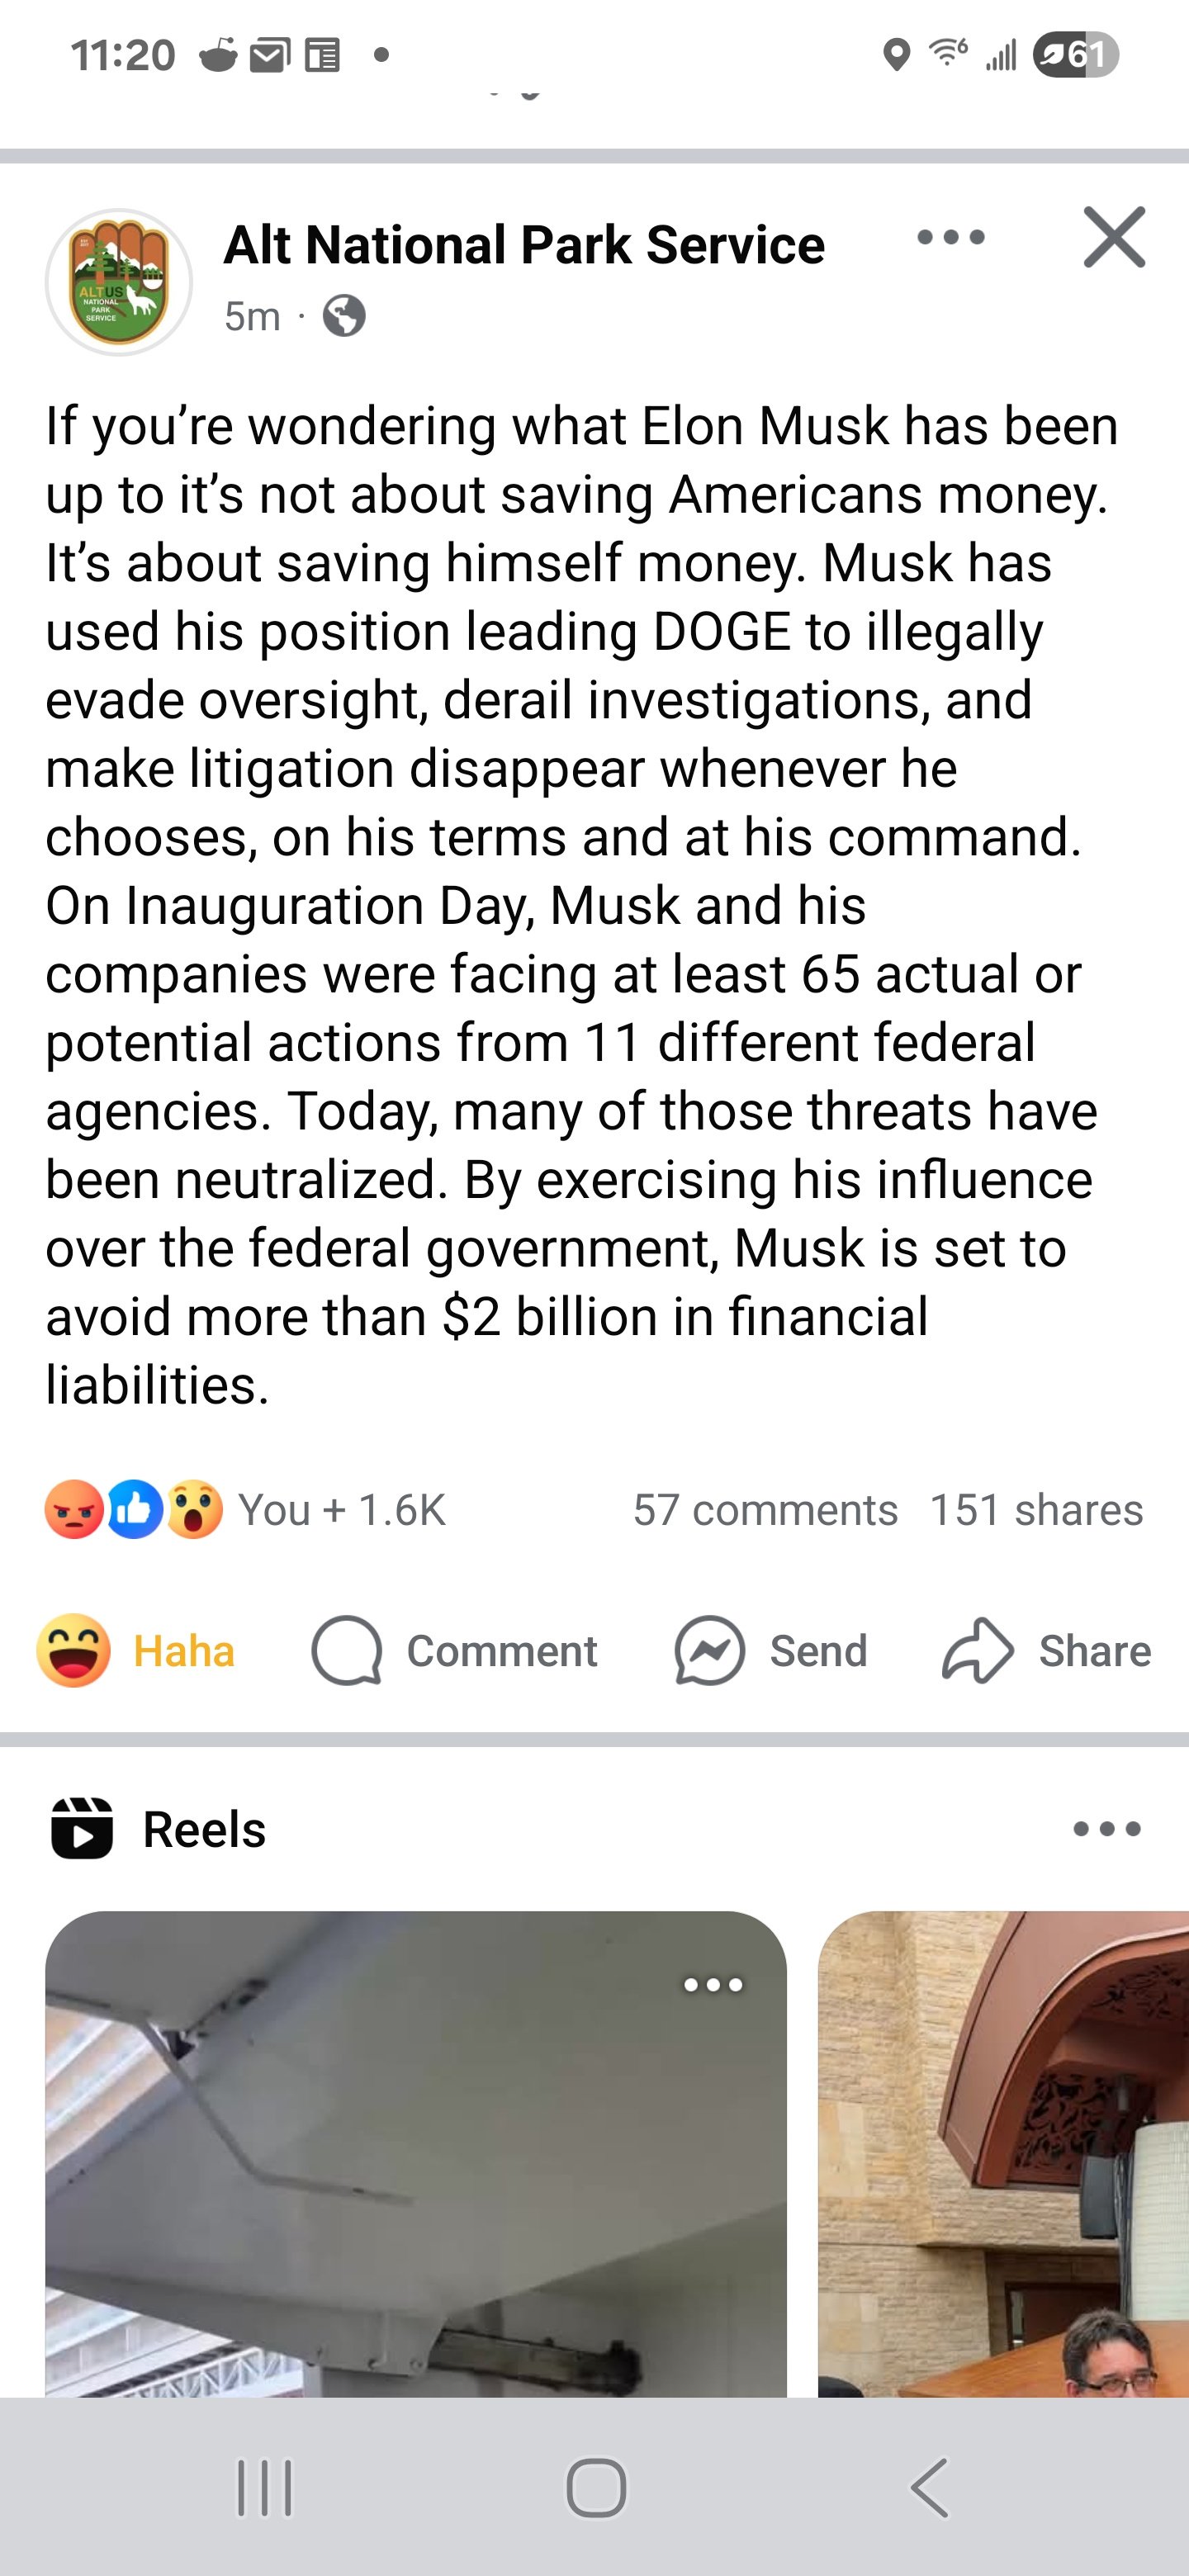
Task: Open the Reels section icon
Action: coord(82,1829)
